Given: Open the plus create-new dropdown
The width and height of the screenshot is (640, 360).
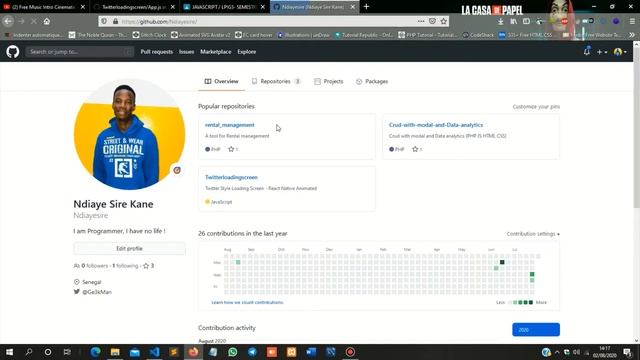Looking at the screenshot, I should tap(602, 52).
